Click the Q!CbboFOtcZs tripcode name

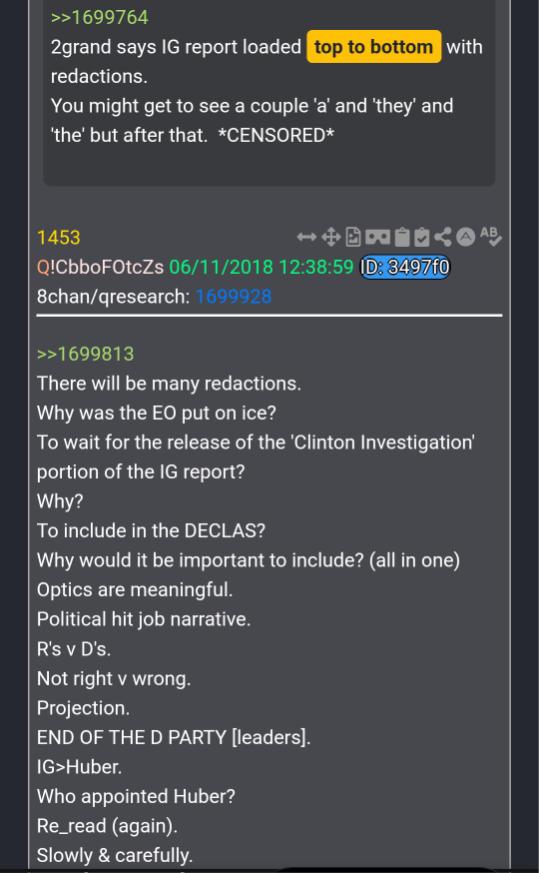100,267
